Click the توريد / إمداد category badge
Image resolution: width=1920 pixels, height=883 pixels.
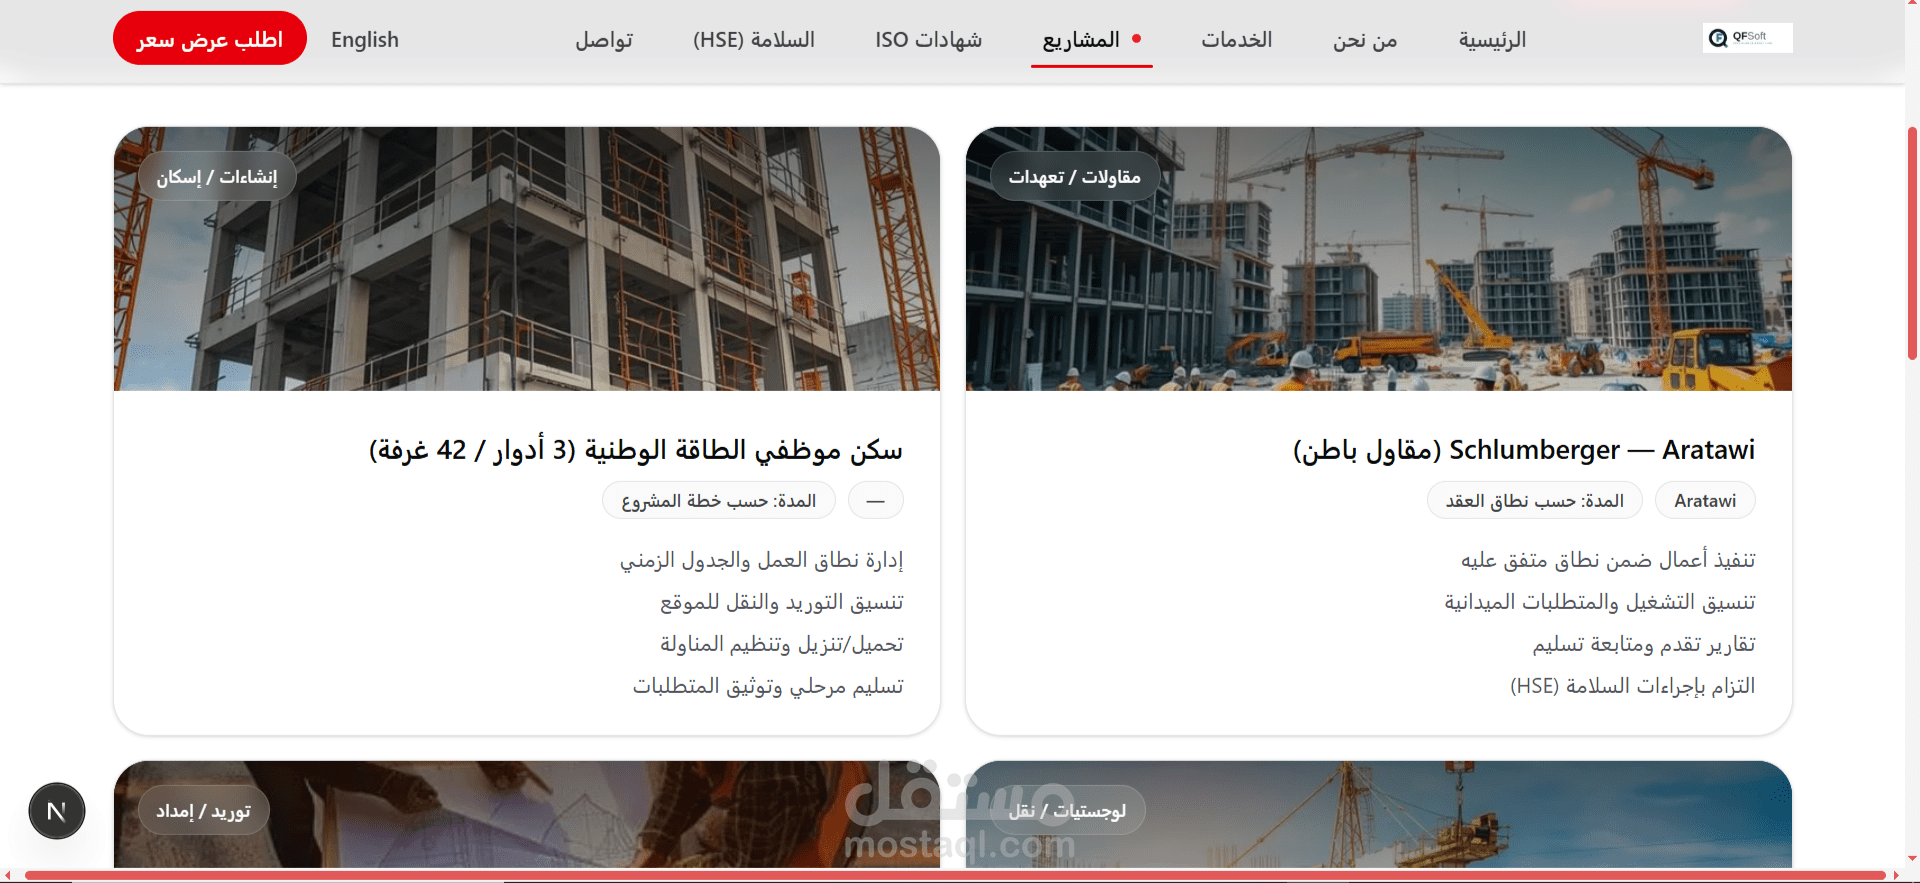(x=203, y=811)
